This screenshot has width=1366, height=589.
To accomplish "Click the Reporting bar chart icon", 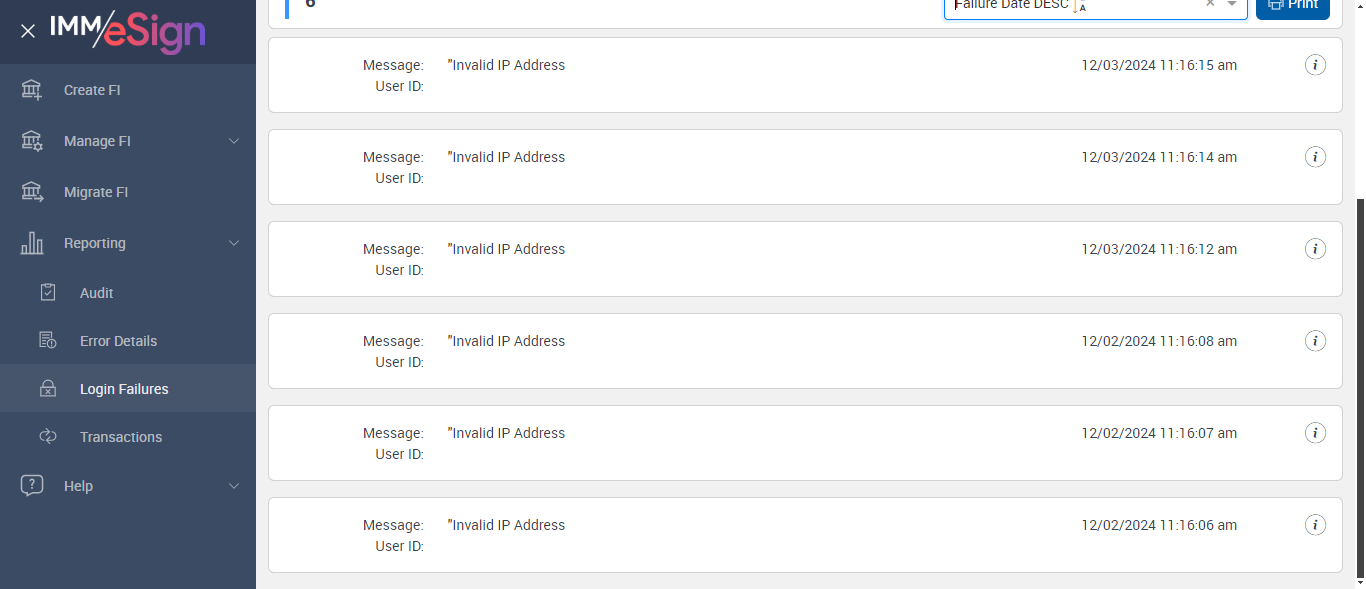I will coord(32,243).
